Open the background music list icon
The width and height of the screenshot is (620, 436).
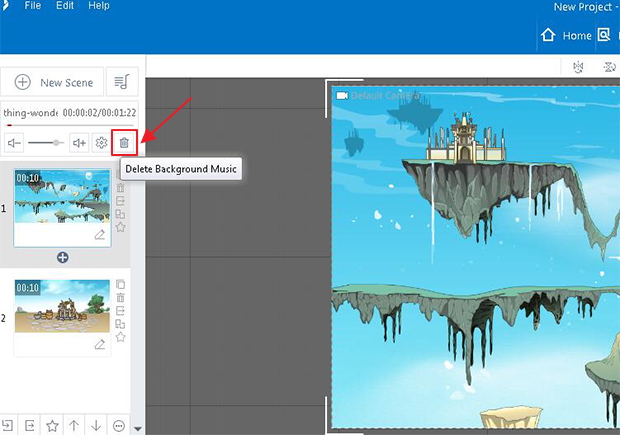(122, 82)
